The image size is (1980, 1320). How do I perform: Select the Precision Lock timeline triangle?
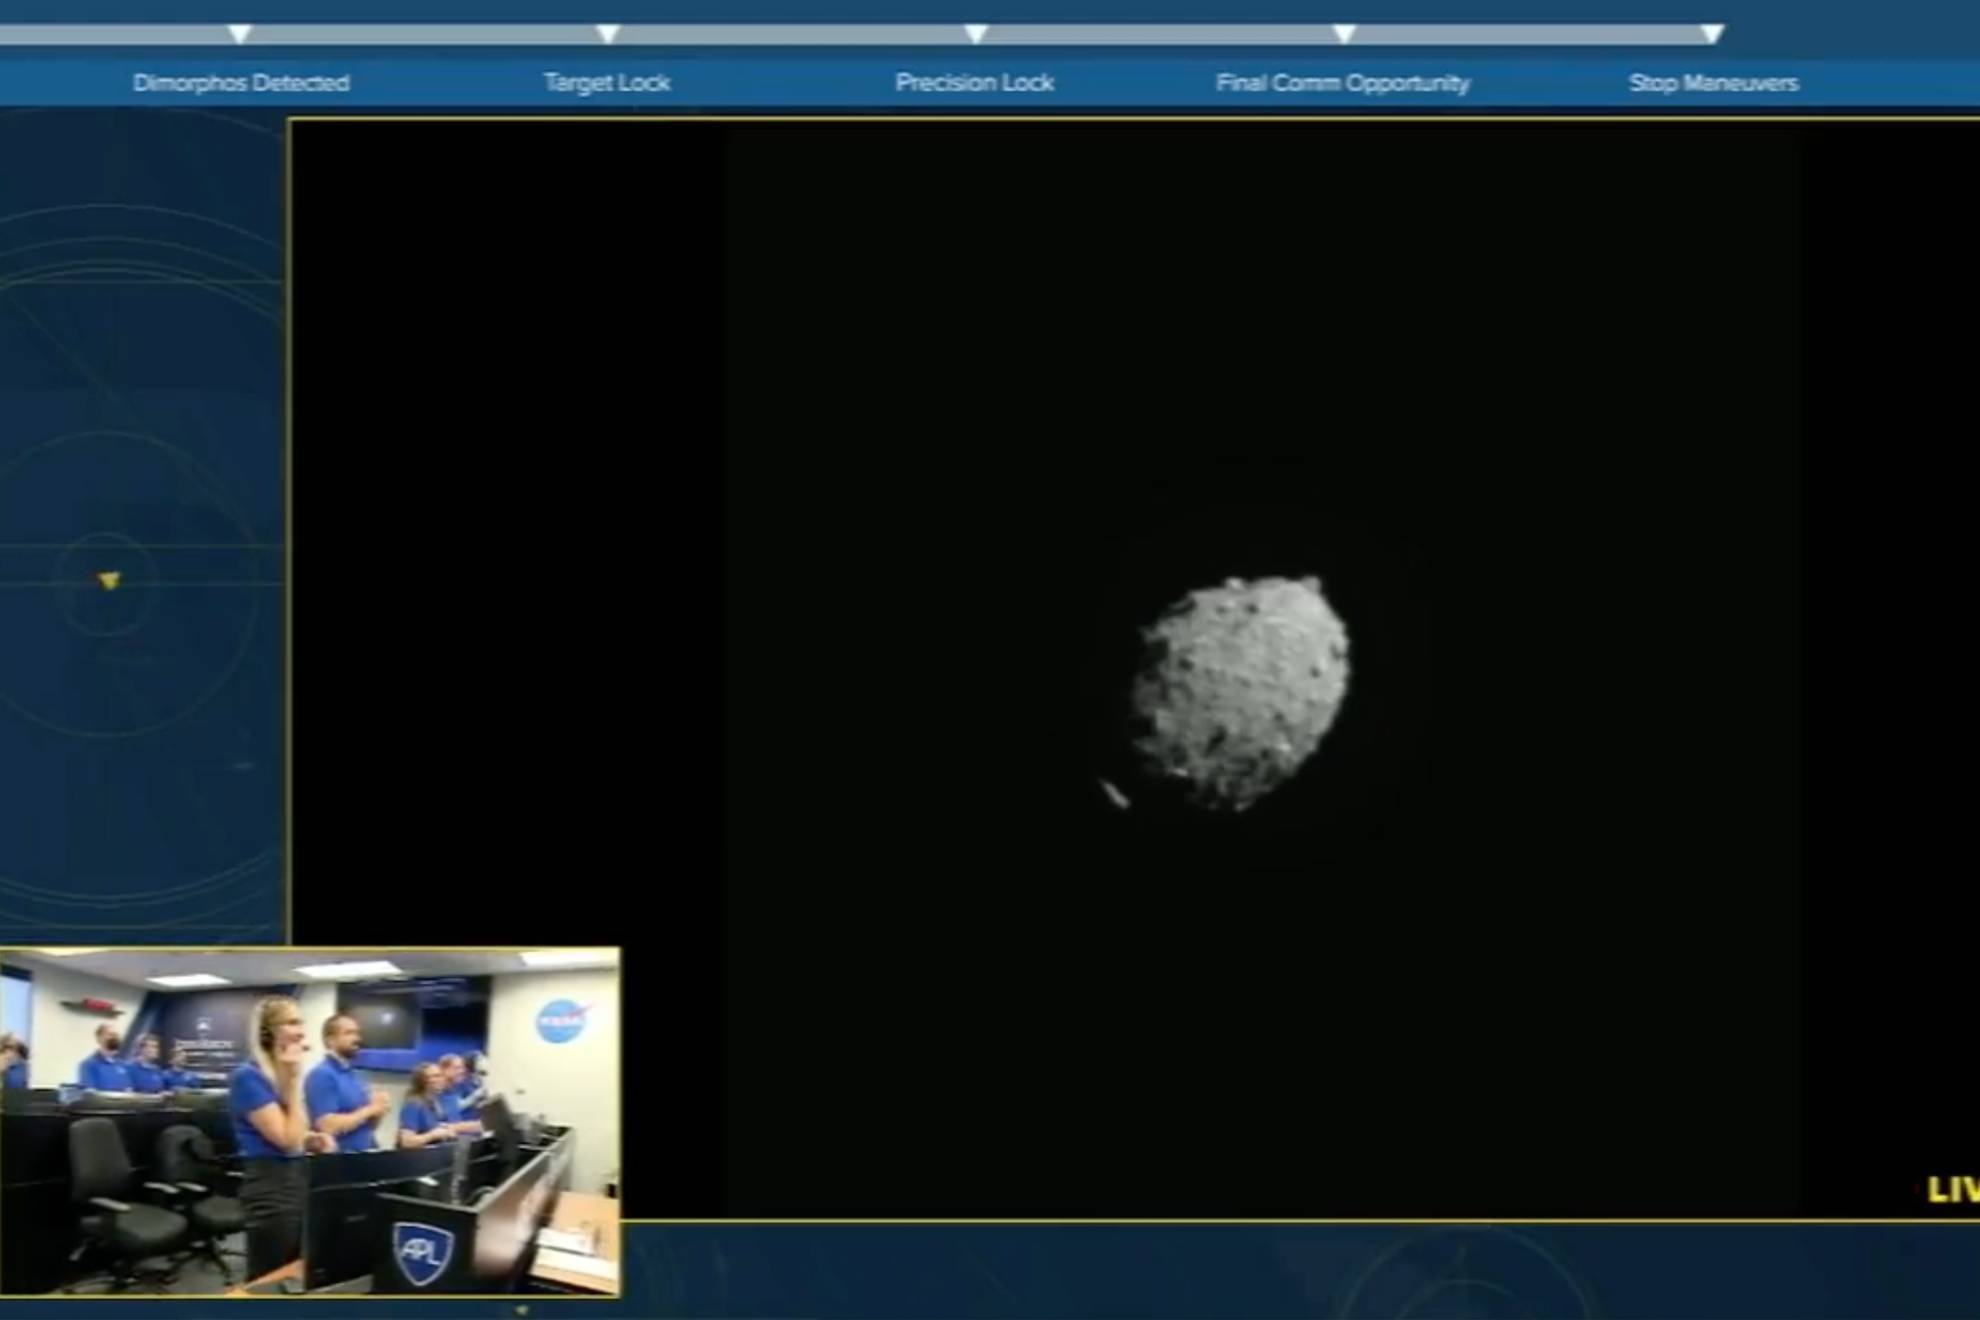(x=976, y=34)
